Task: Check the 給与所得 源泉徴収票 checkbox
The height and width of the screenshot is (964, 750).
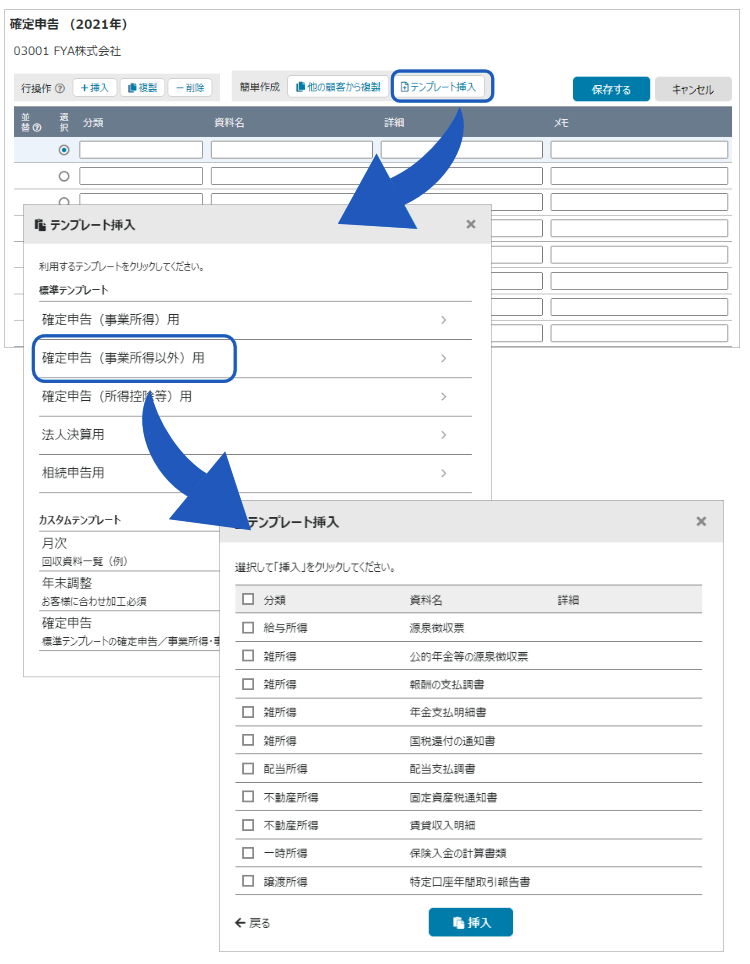Action: tap(248, 628)
